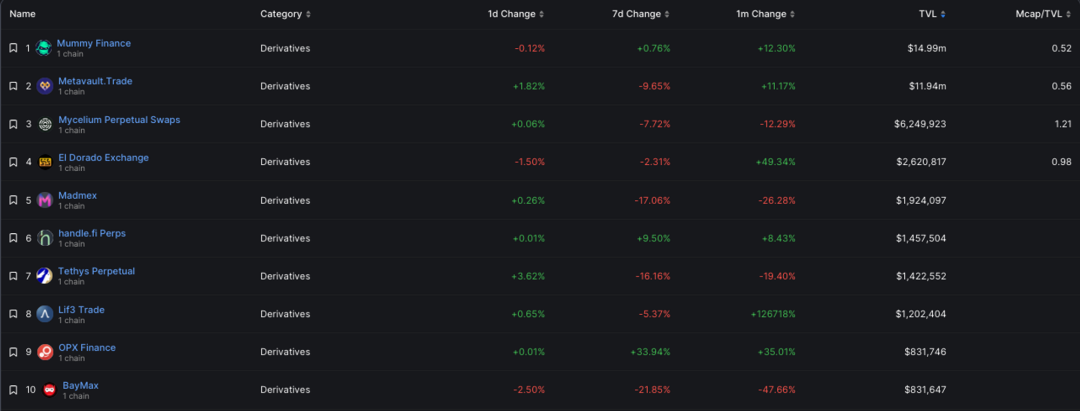
Task: Open the Metavault.Trade protocol link
Action: 95,81
